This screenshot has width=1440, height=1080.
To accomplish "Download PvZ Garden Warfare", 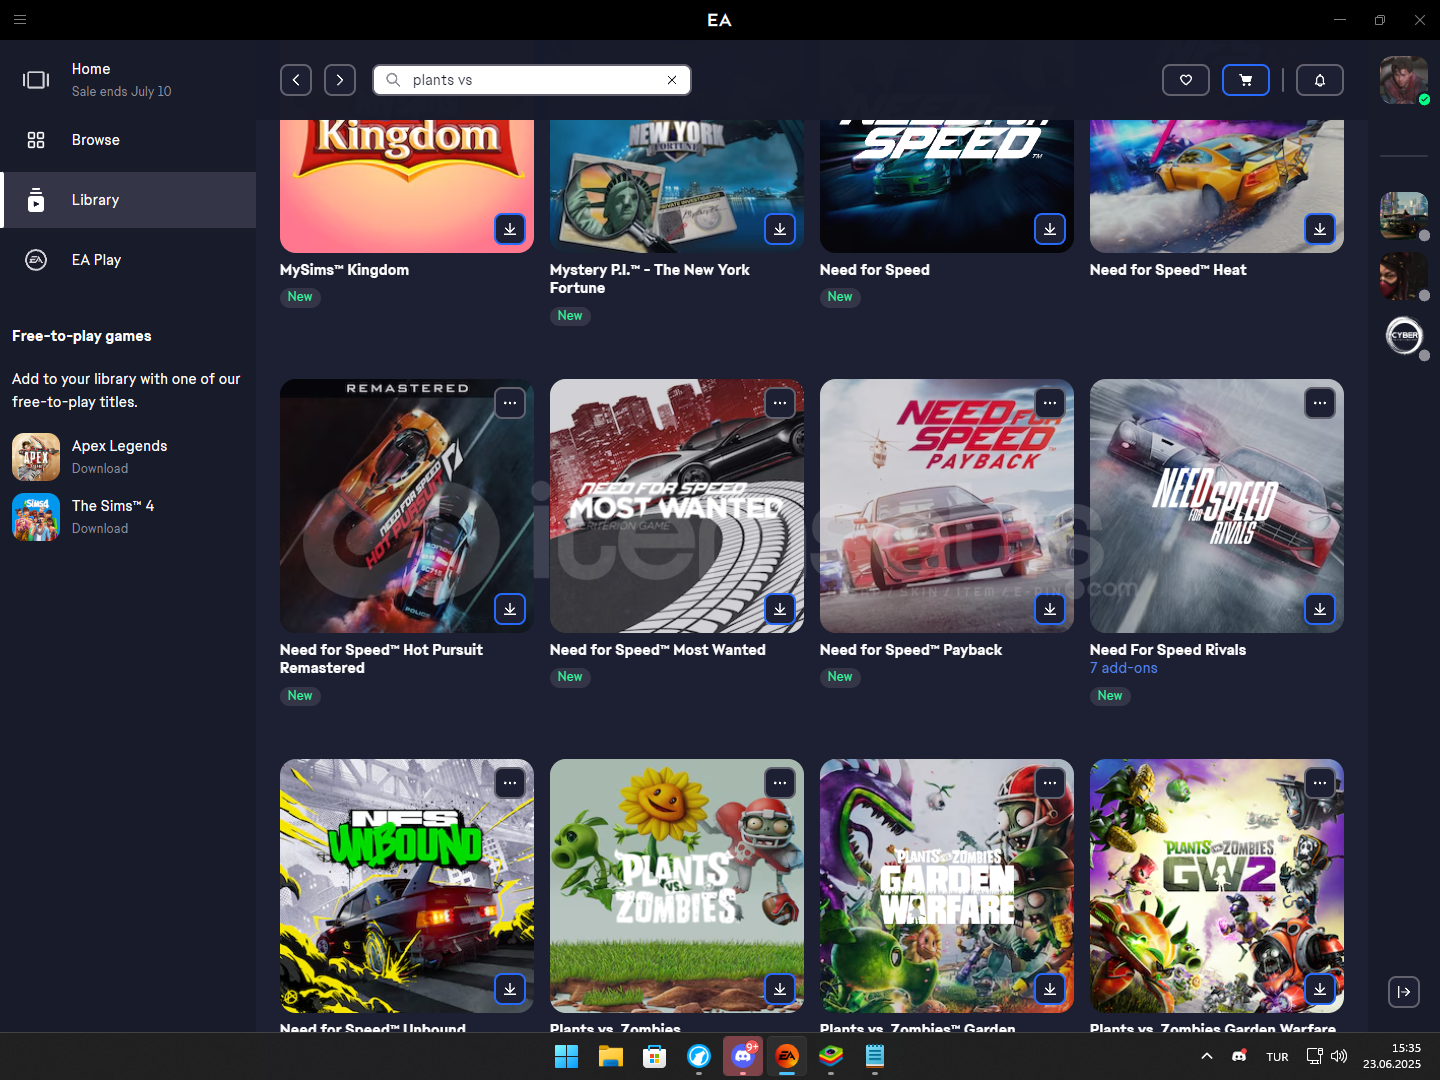I will pos(1050,989).
